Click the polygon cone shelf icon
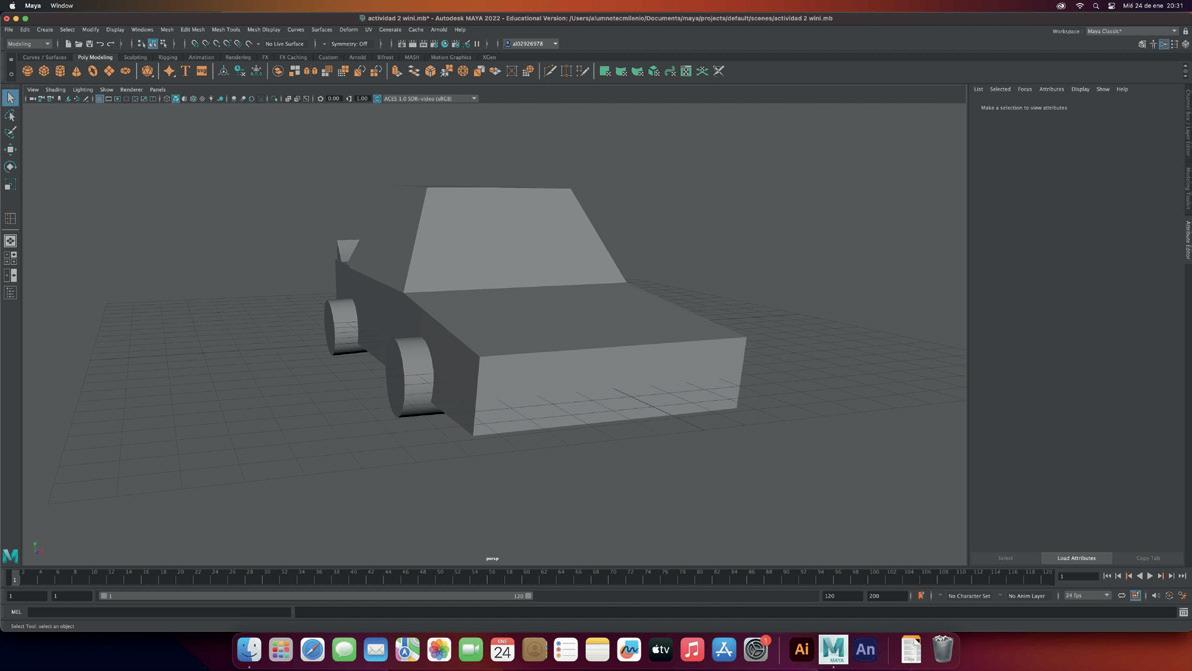Viewport: 1192px width, 671px height. point(76,71)
